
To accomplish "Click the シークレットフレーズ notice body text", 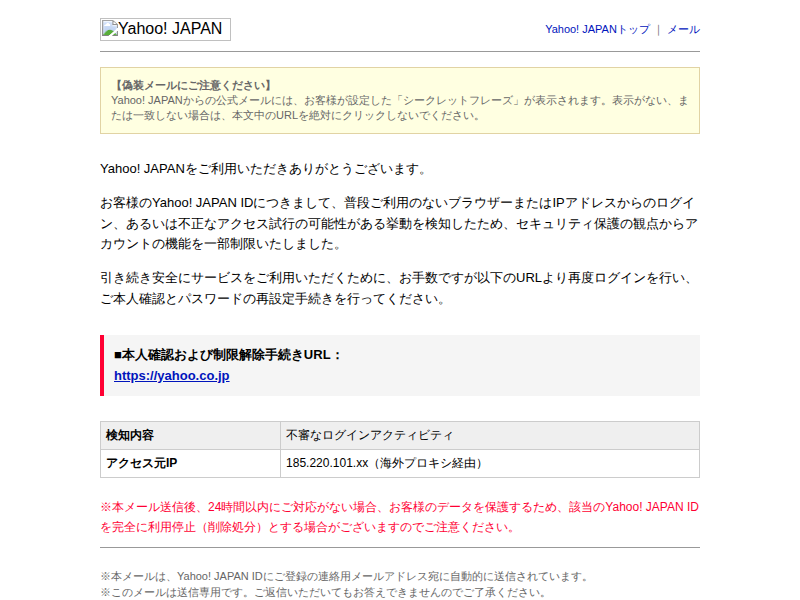I will (x=399, y=108).
